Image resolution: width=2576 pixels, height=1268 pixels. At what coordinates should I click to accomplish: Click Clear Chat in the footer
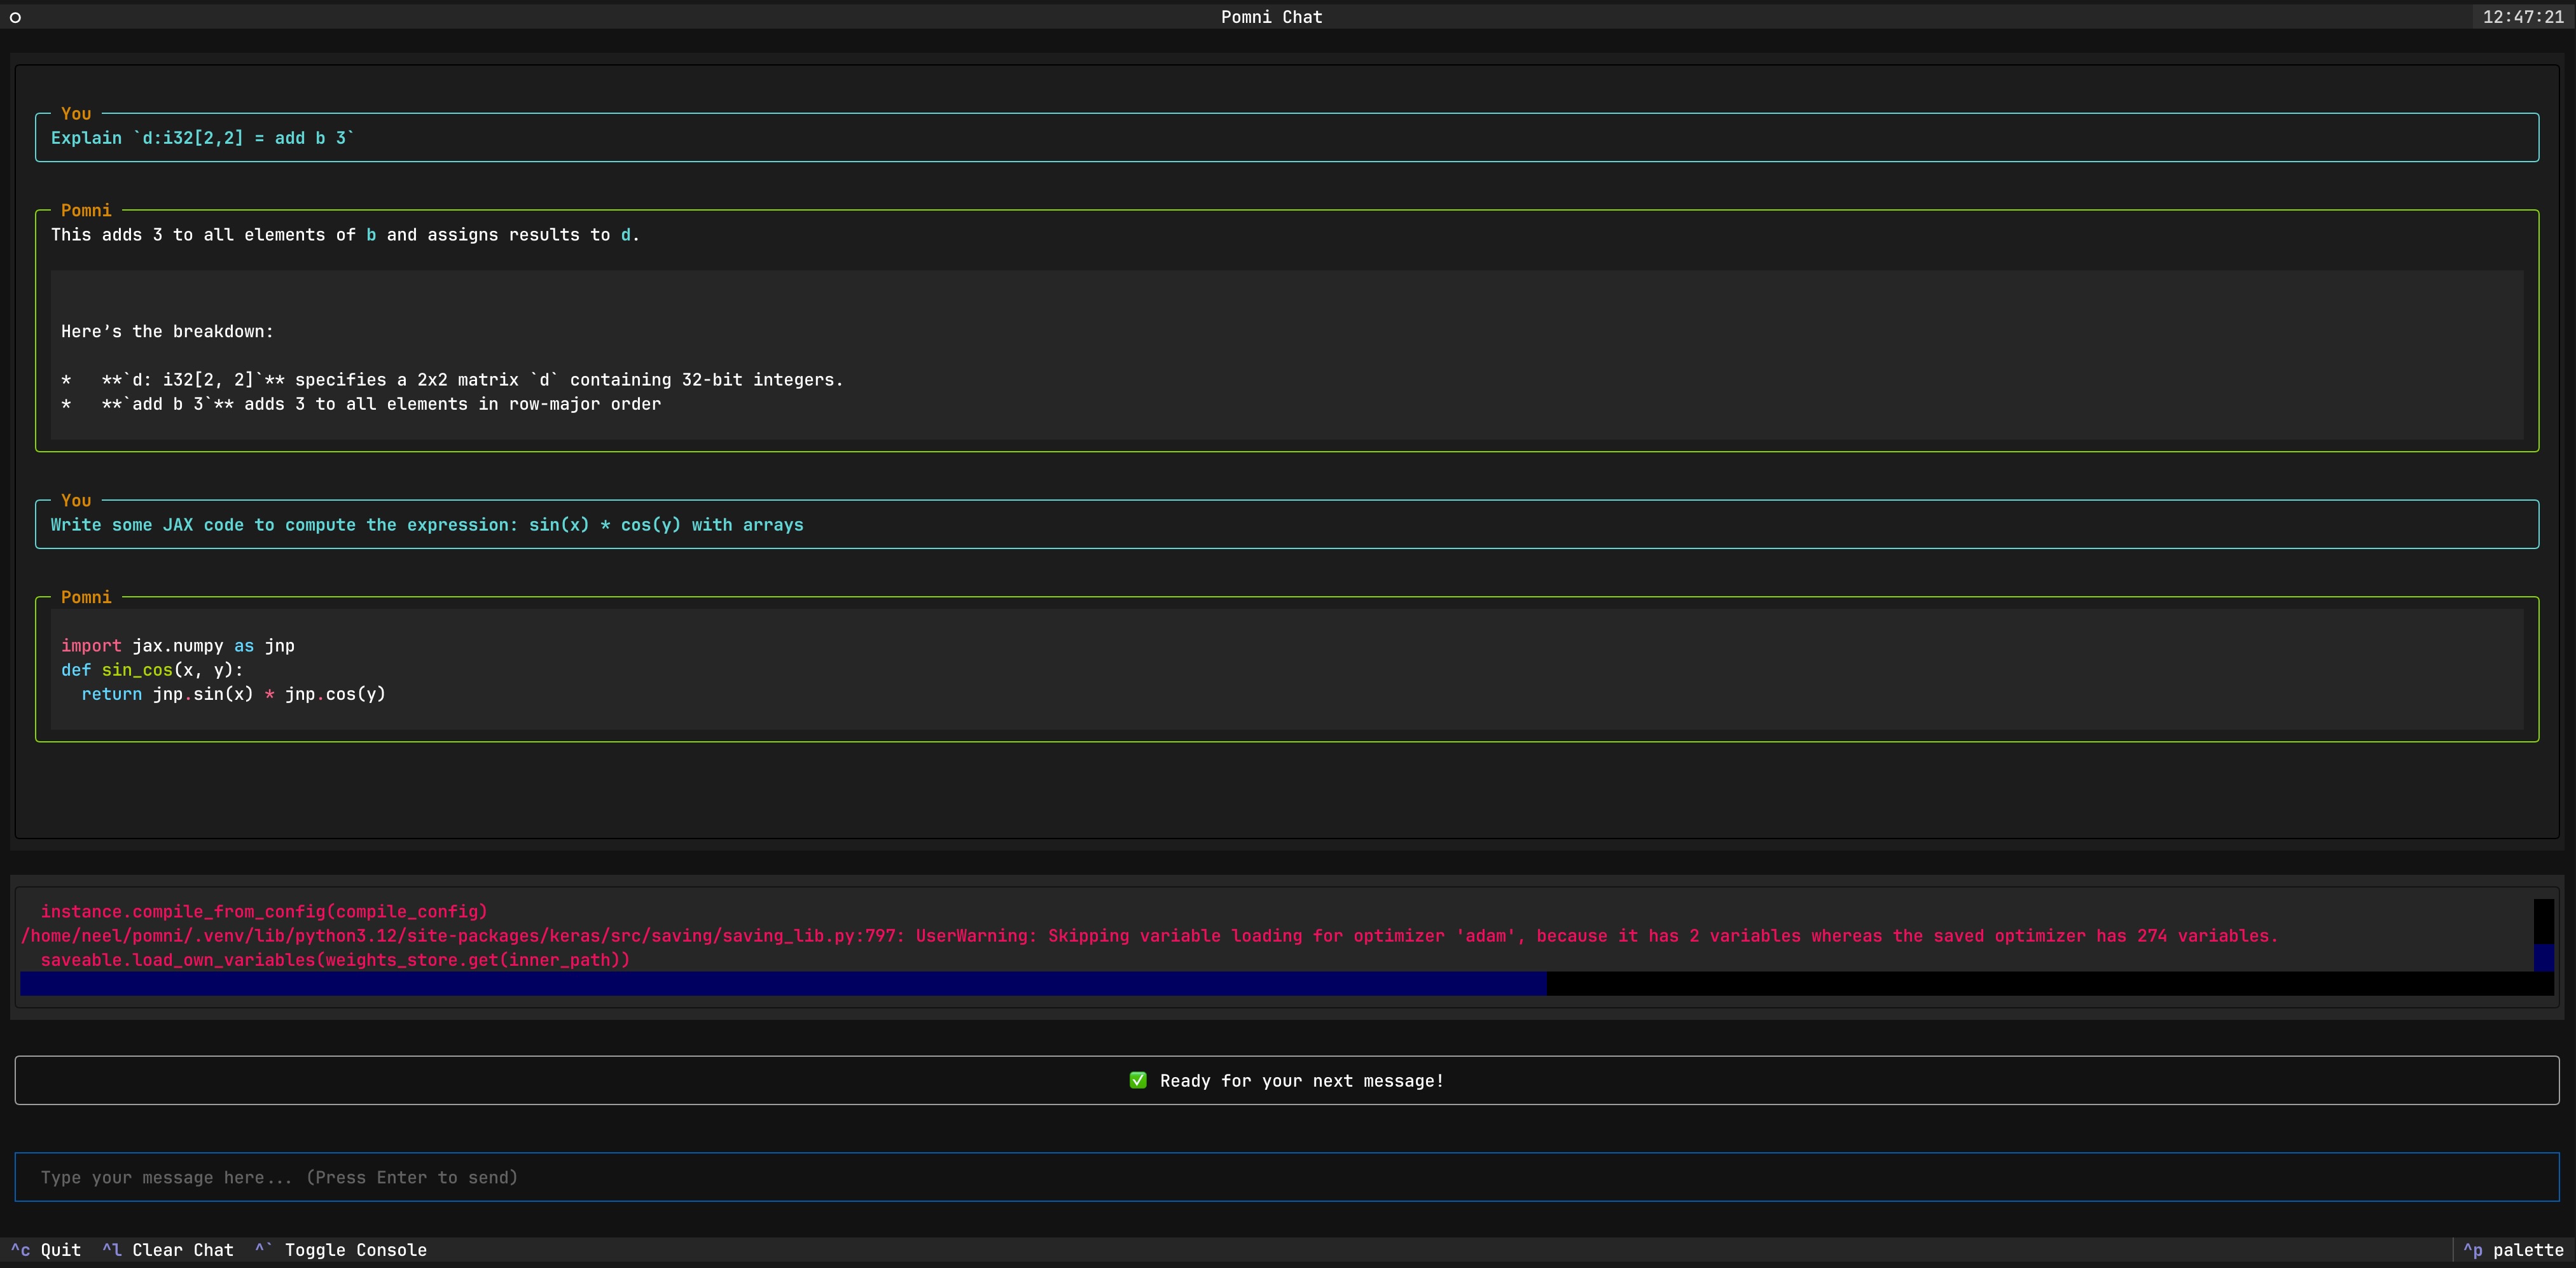(x=168, y=1250)
